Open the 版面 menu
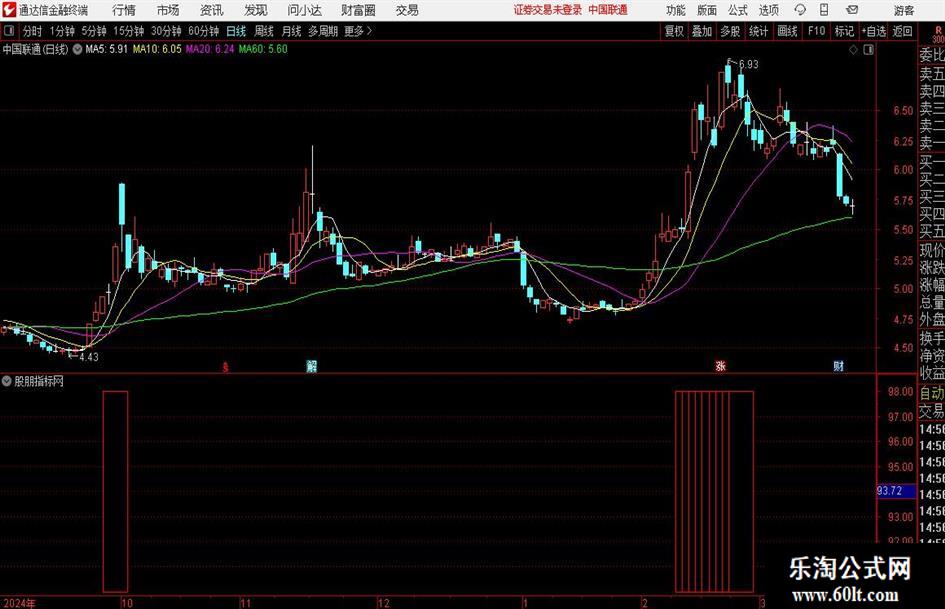This screenshot has height=609, width=945. coord(707,10)
